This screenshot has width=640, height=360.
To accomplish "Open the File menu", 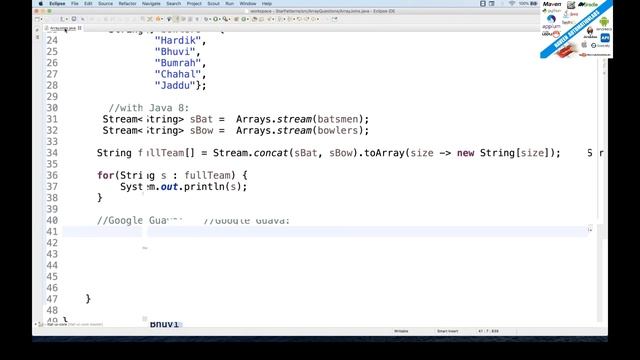I will [75, 3].
